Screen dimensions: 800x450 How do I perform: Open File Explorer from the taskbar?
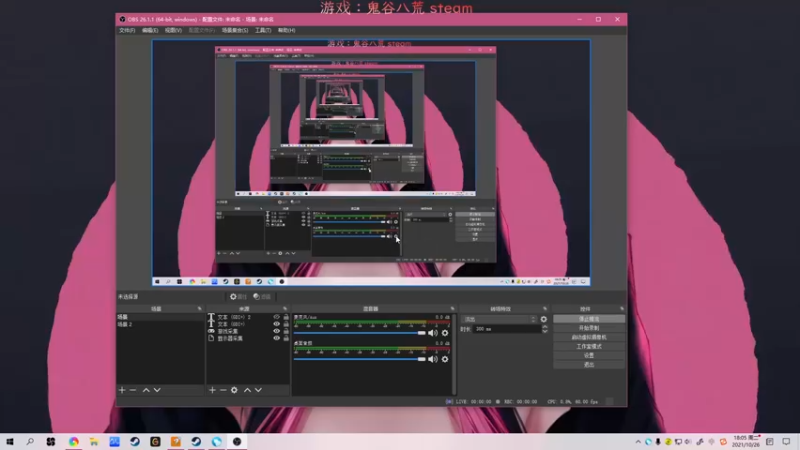click(x=94, y=441)
